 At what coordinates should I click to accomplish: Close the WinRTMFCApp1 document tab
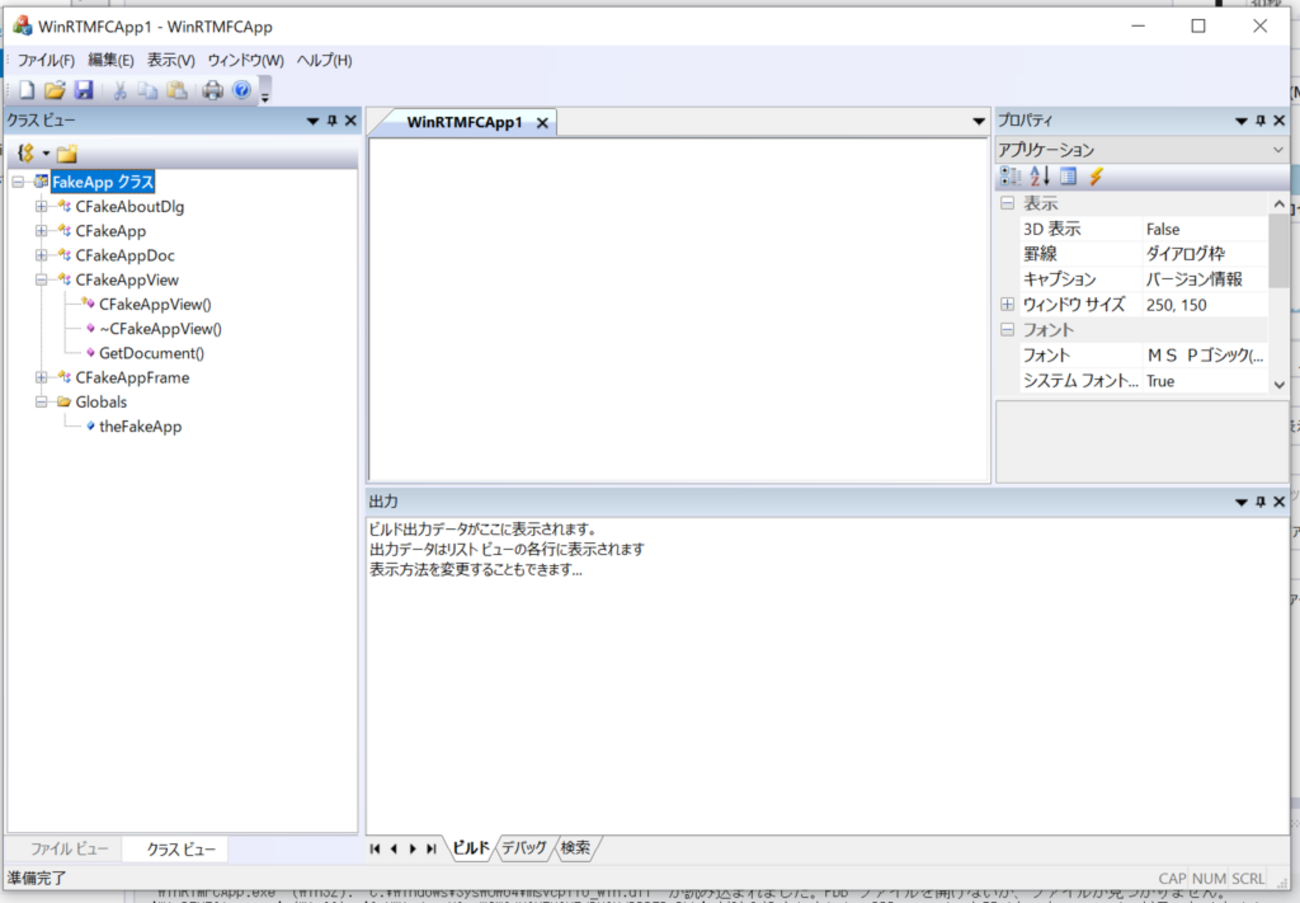[x=542, y=123]
